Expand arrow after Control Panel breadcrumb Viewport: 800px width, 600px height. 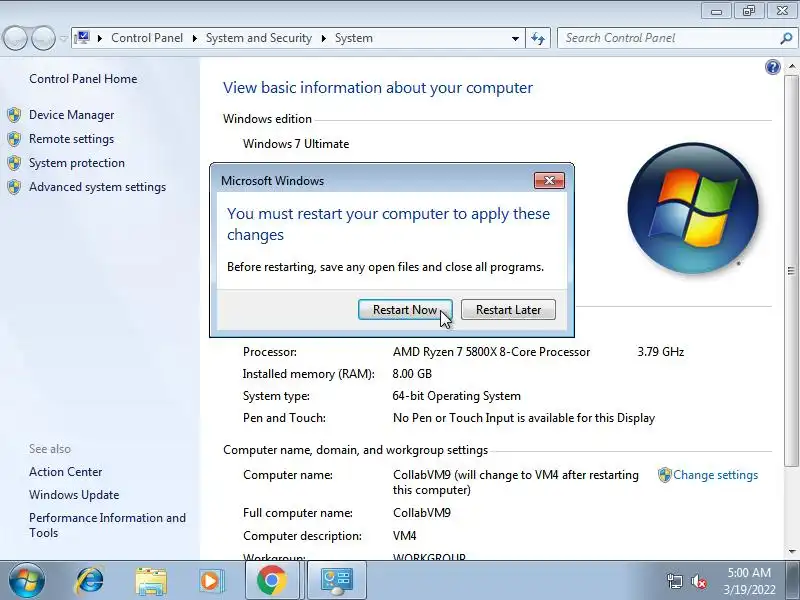[x=194, y=38]
